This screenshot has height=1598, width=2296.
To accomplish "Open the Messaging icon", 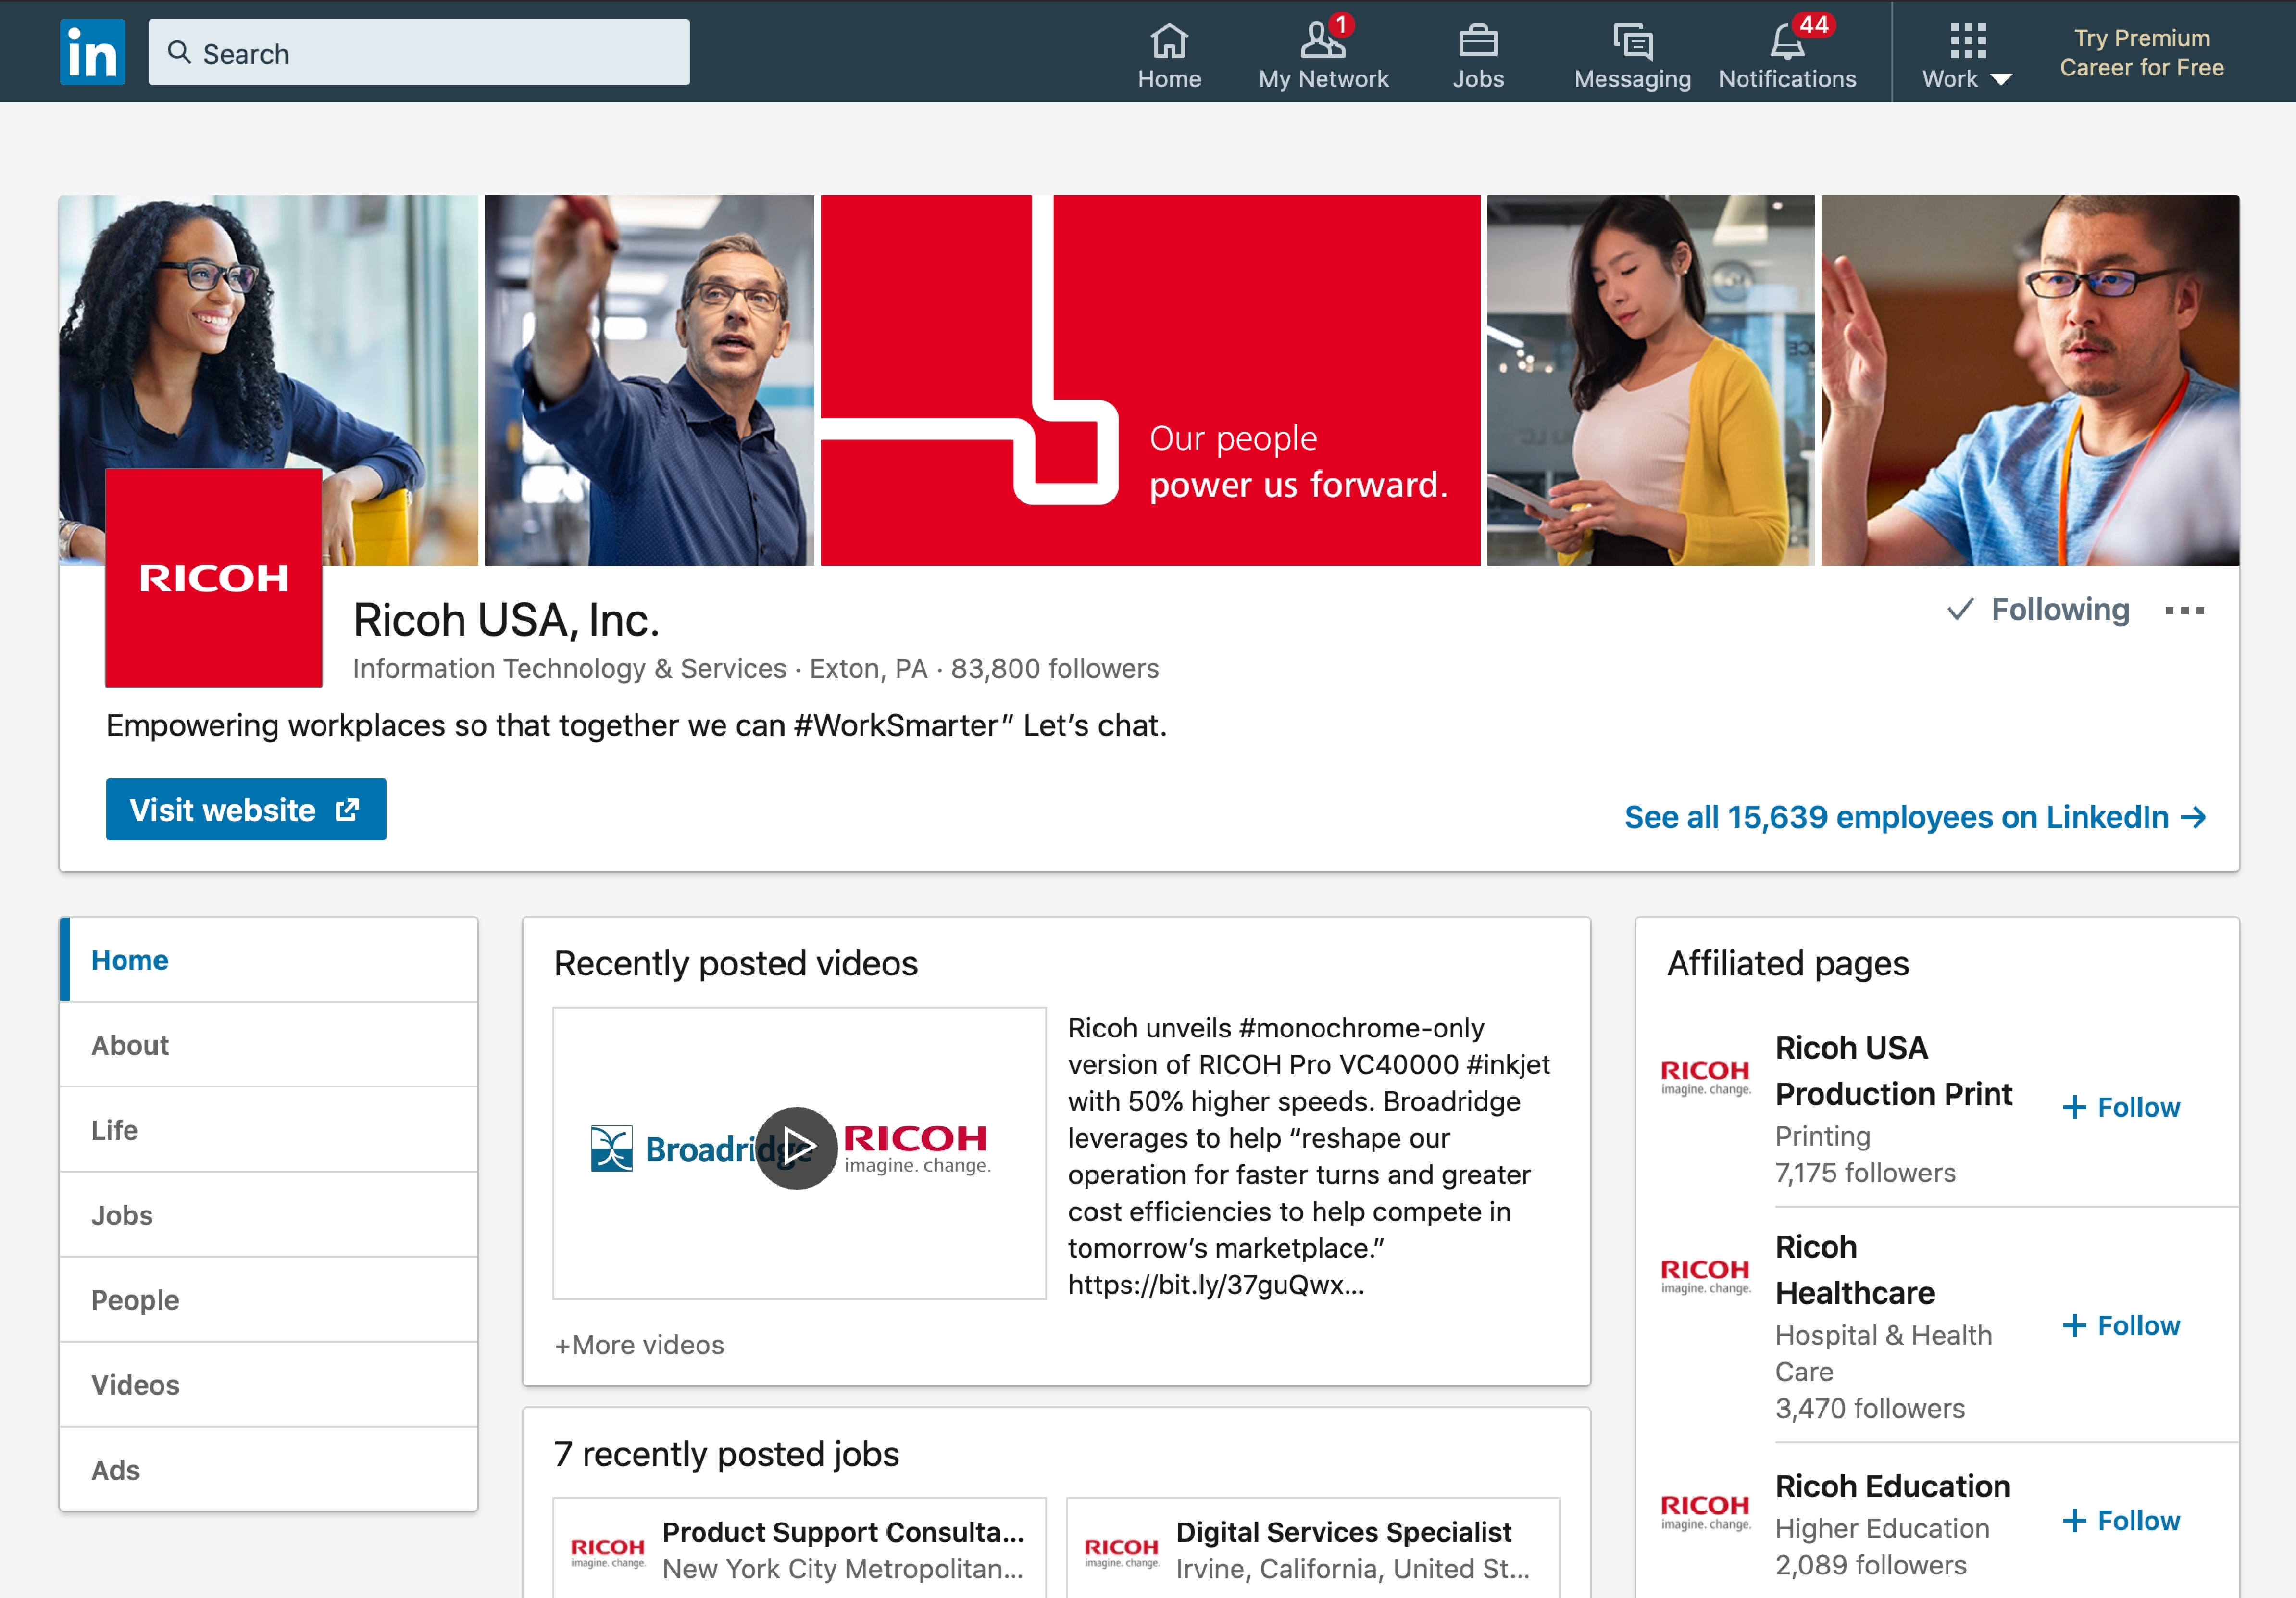I will click(1632, 56).
